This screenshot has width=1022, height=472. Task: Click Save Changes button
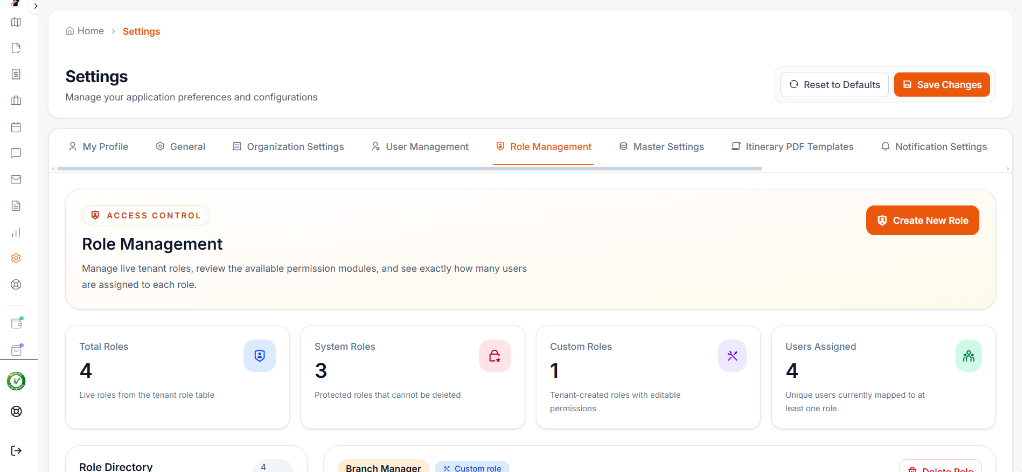[x=942, y=85]
